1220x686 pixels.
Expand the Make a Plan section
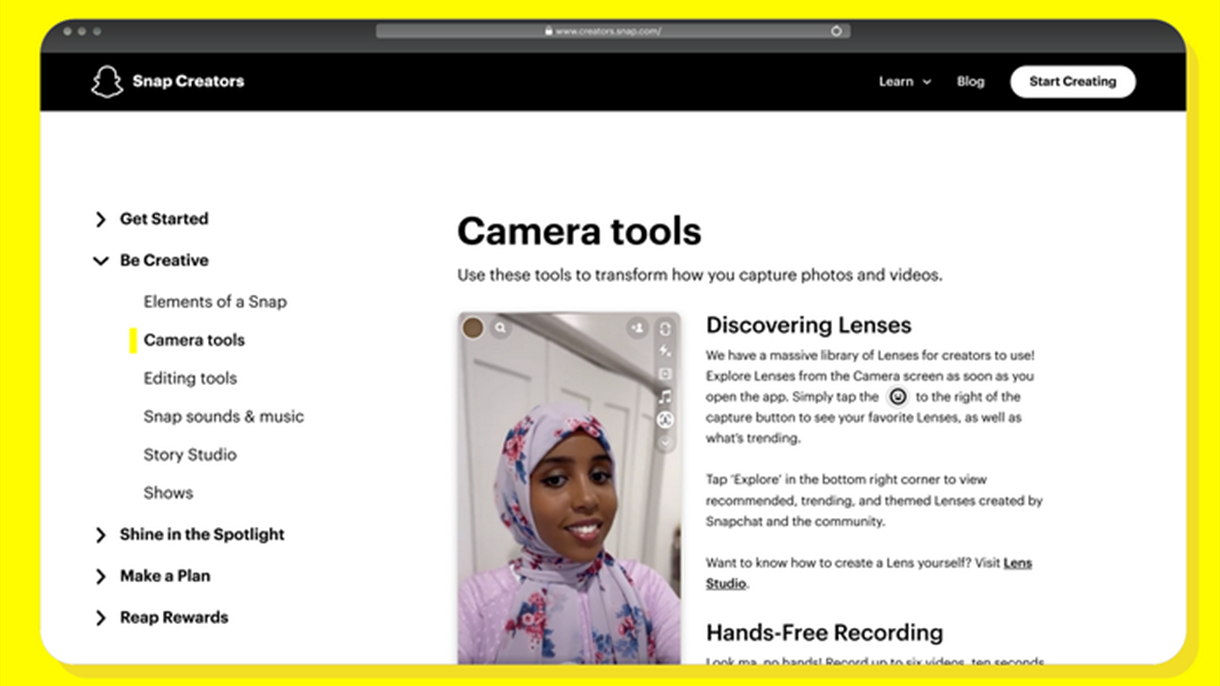[x=100, y=577]
